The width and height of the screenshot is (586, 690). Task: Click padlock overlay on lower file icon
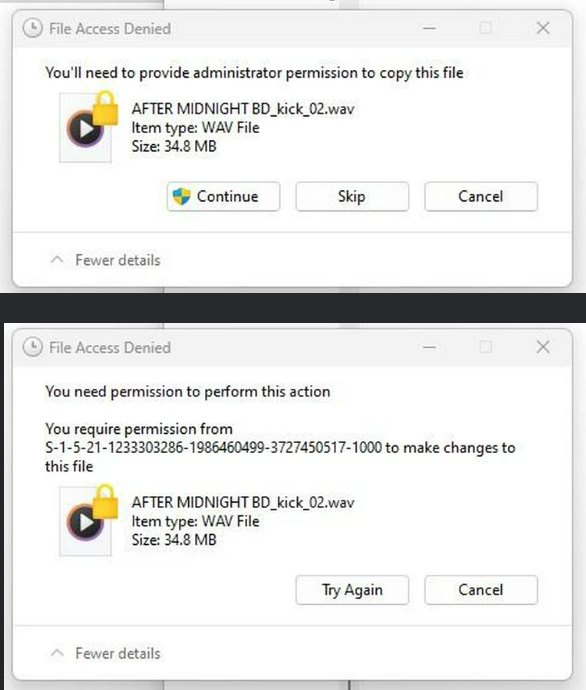pyautogui.click(x=106, y=502)
